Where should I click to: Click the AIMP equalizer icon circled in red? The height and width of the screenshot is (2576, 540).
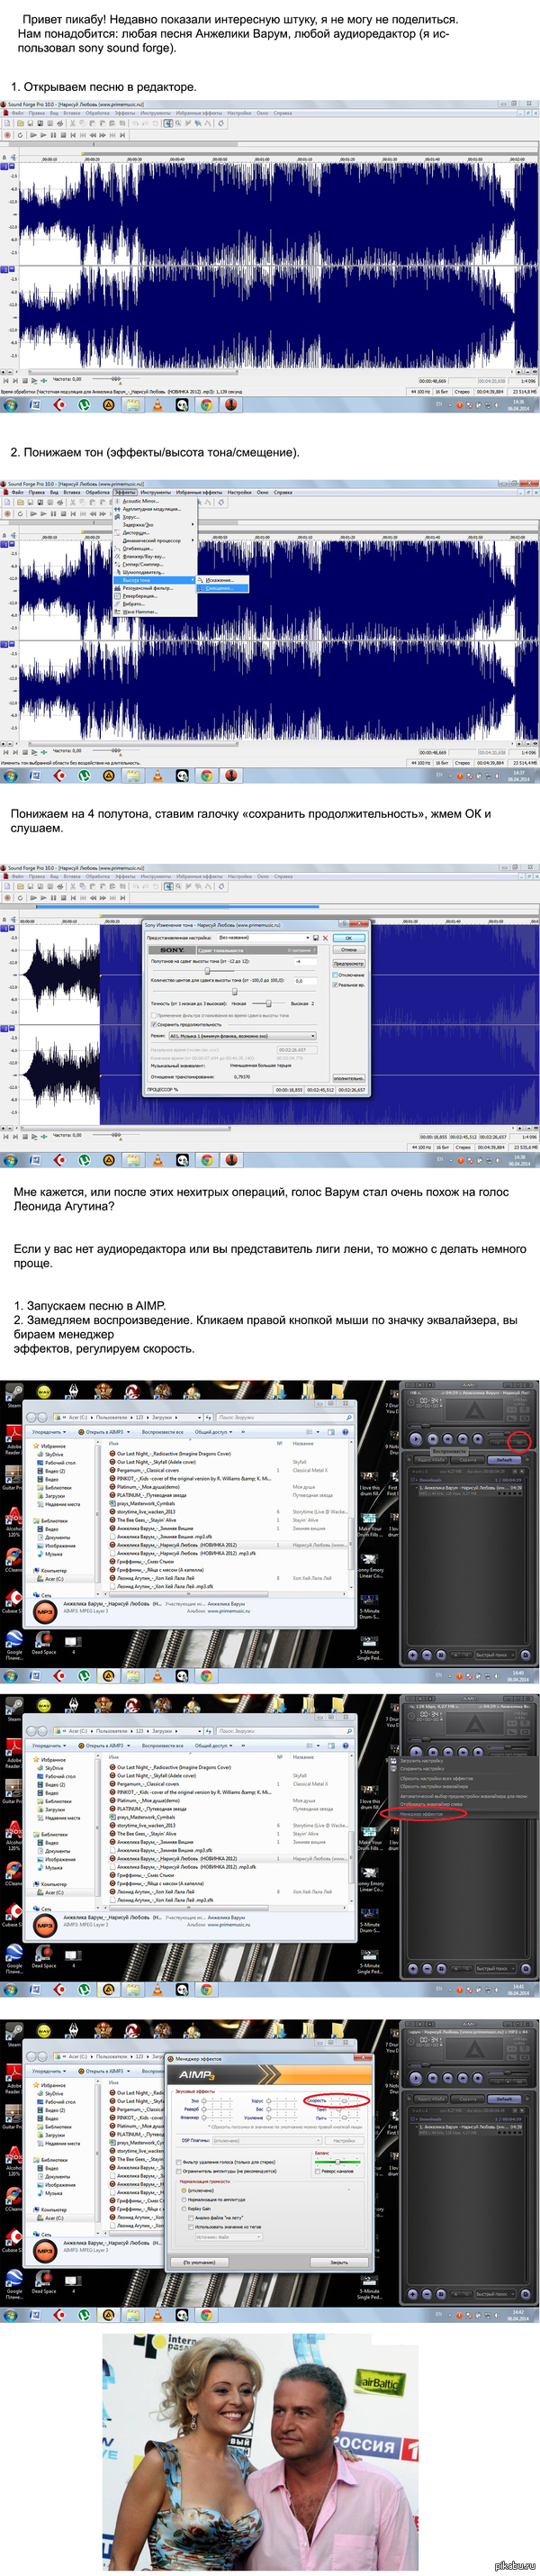click(x=518, y=1440)
